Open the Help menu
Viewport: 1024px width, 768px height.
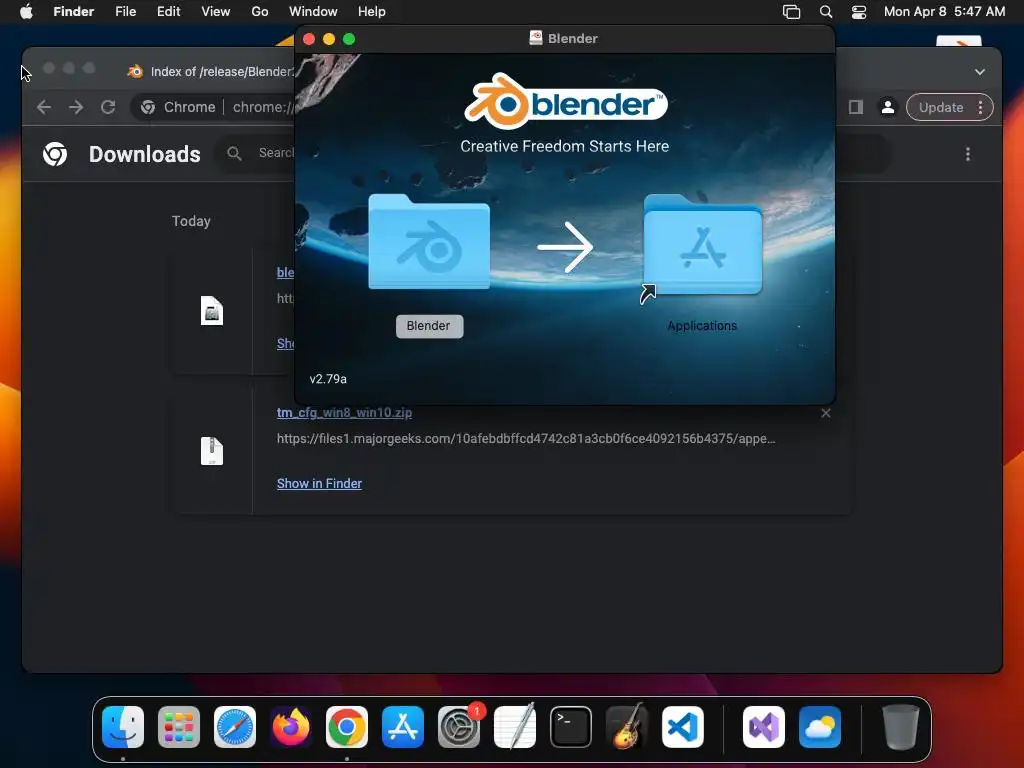(x=372, y=12)
